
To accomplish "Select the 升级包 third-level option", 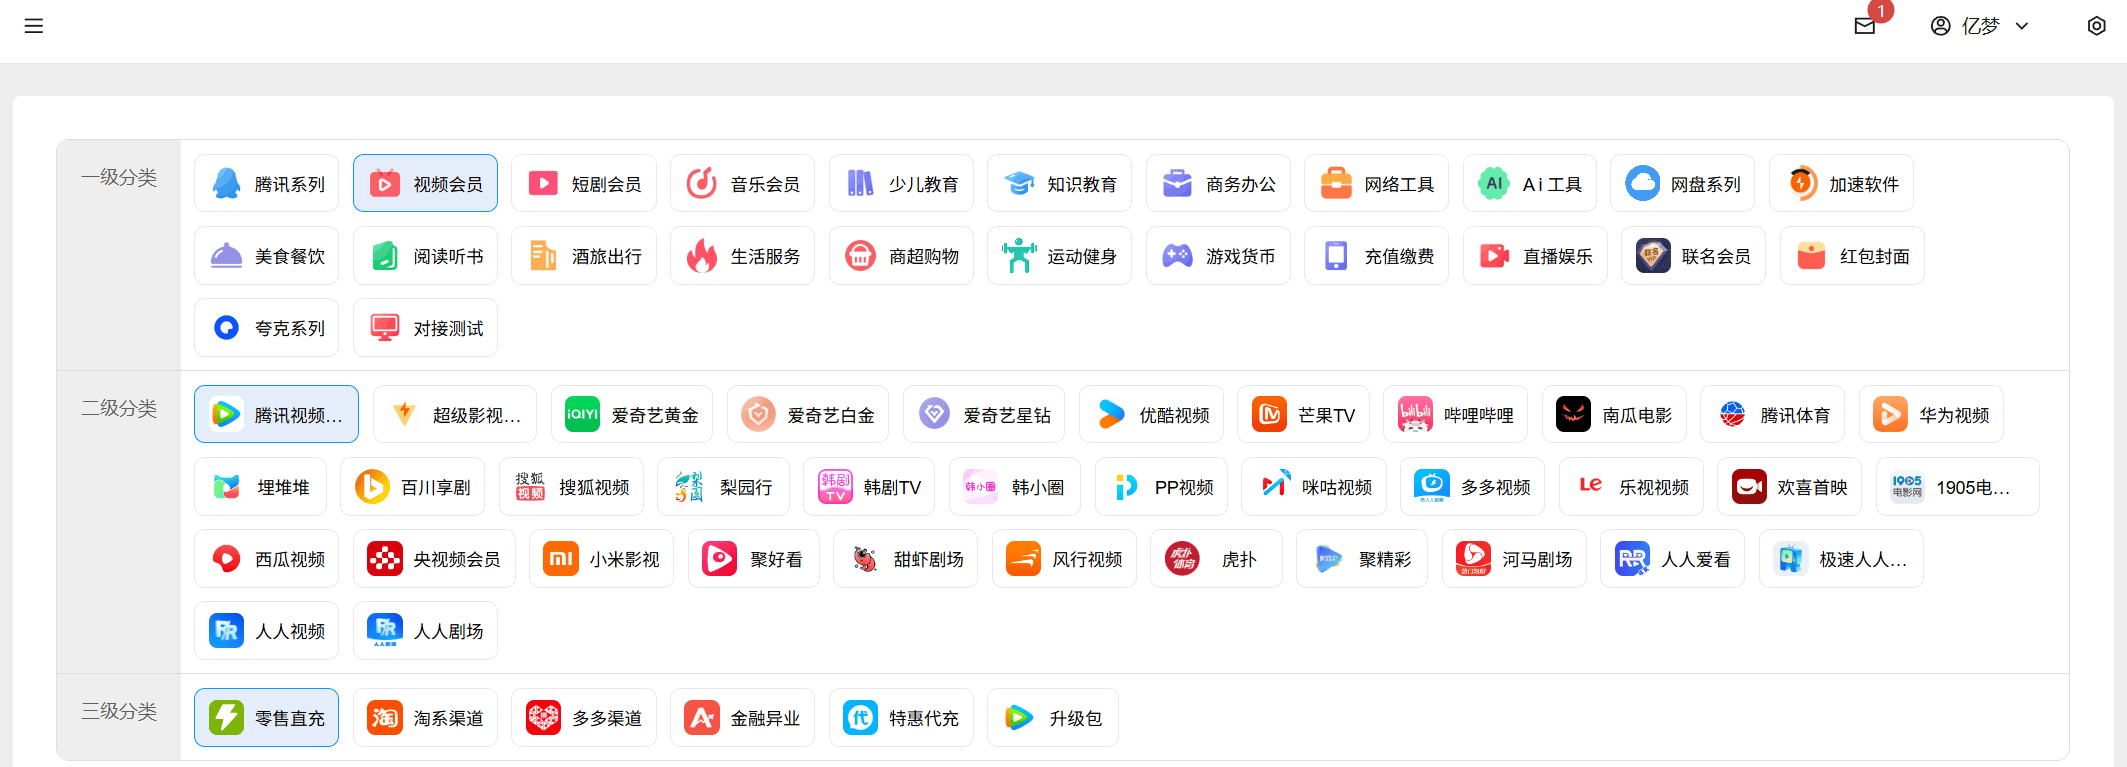I will coord(1052,718).
